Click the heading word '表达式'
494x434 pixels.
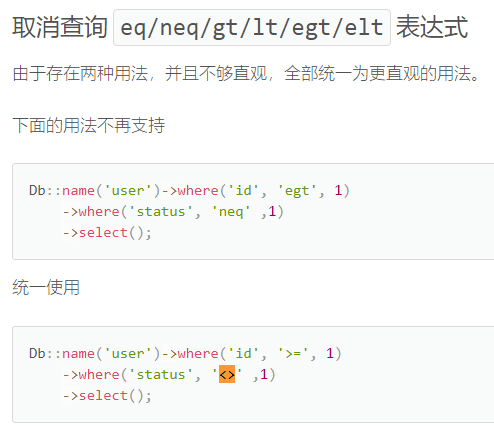(432, 27)
